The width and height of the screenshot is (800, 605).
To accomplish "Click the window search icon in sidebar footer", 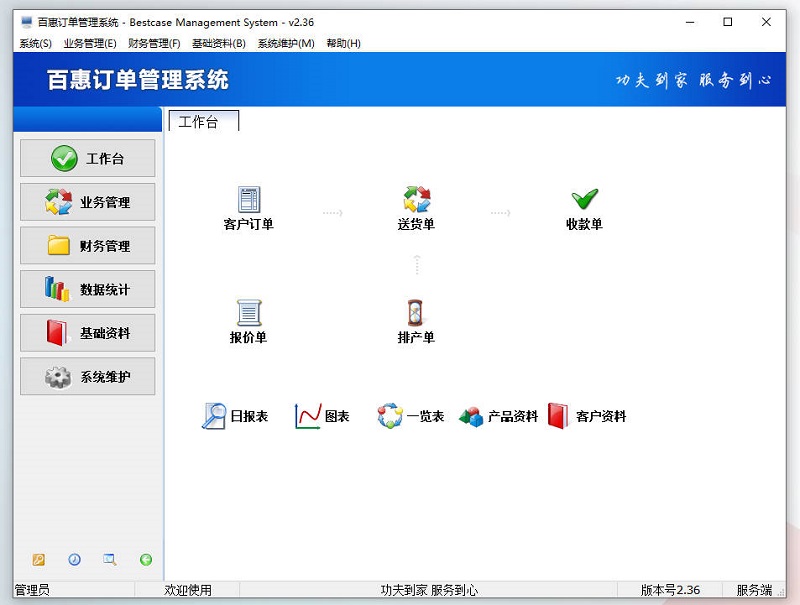I will click(110, 560).
